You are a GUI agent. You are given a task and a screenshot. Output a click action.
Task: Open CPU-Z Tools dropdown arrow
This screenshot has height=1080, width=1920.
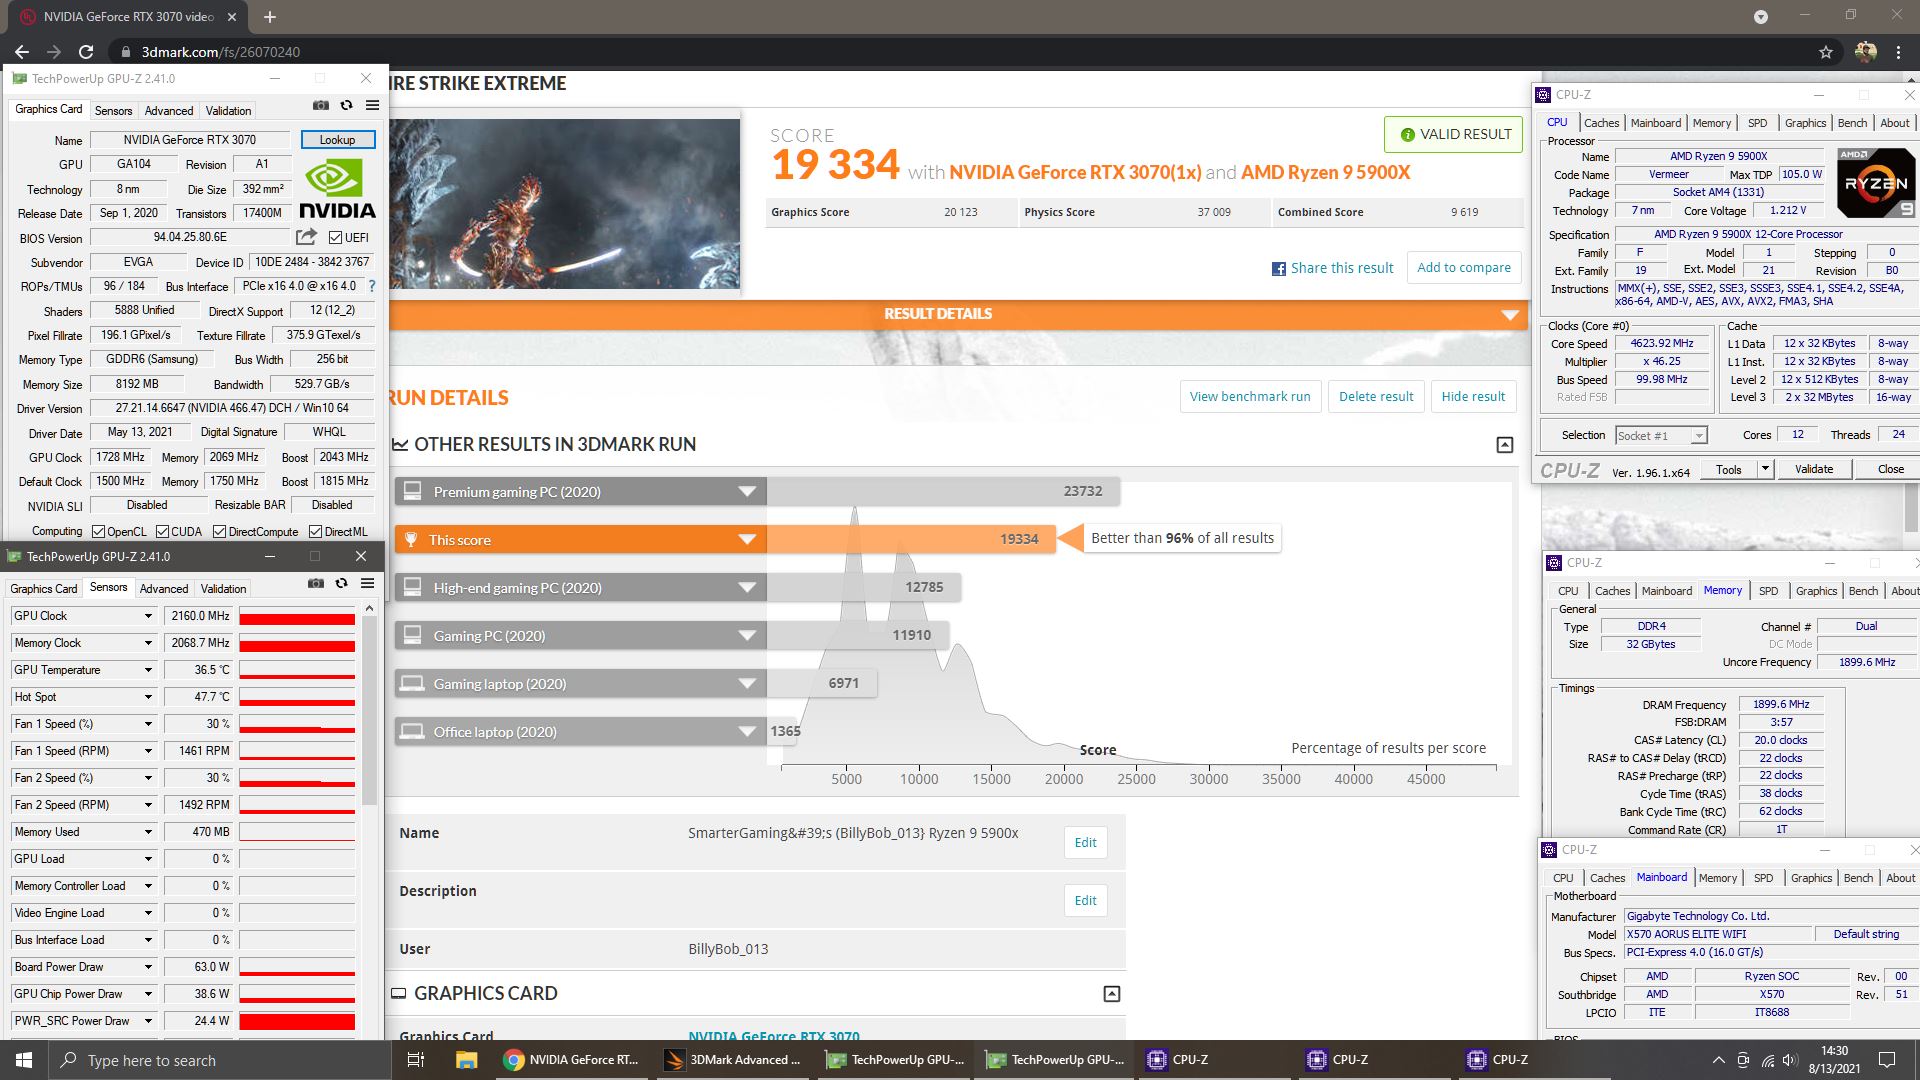point(1765,469)
